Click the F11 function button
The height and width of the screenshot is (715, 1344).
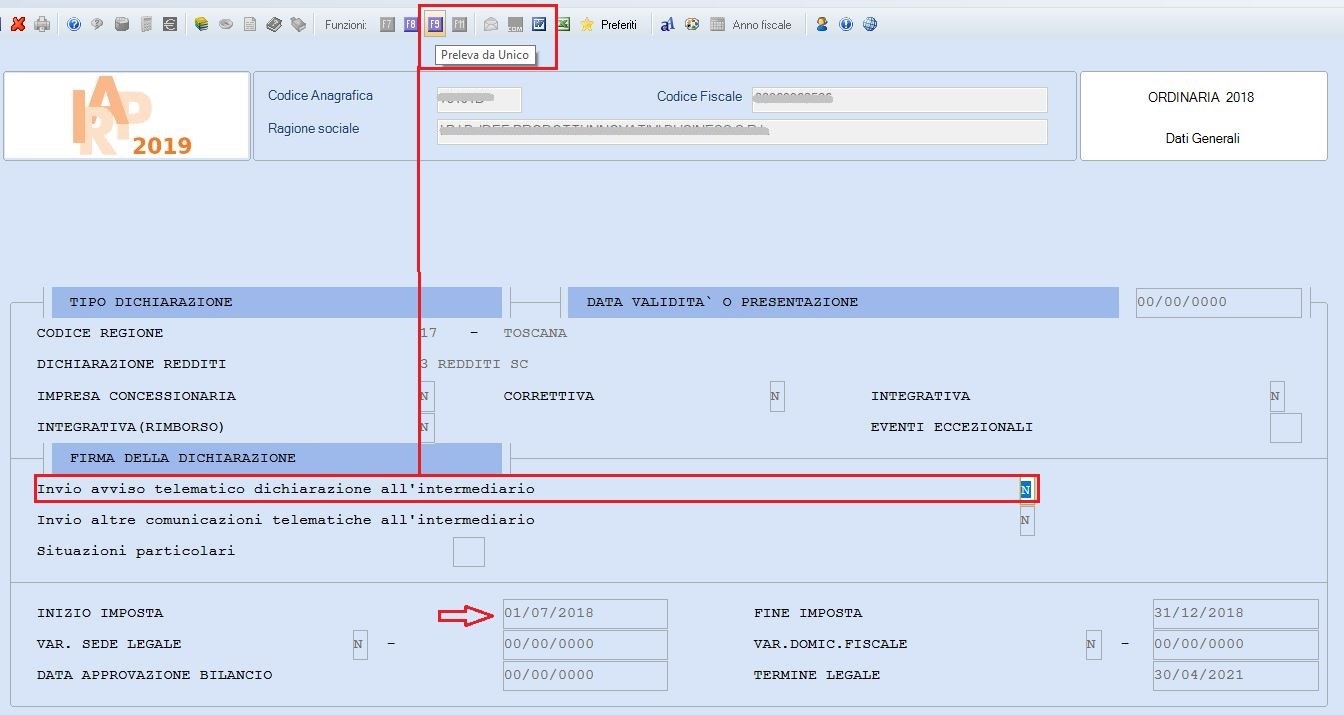tap(459, 24)
